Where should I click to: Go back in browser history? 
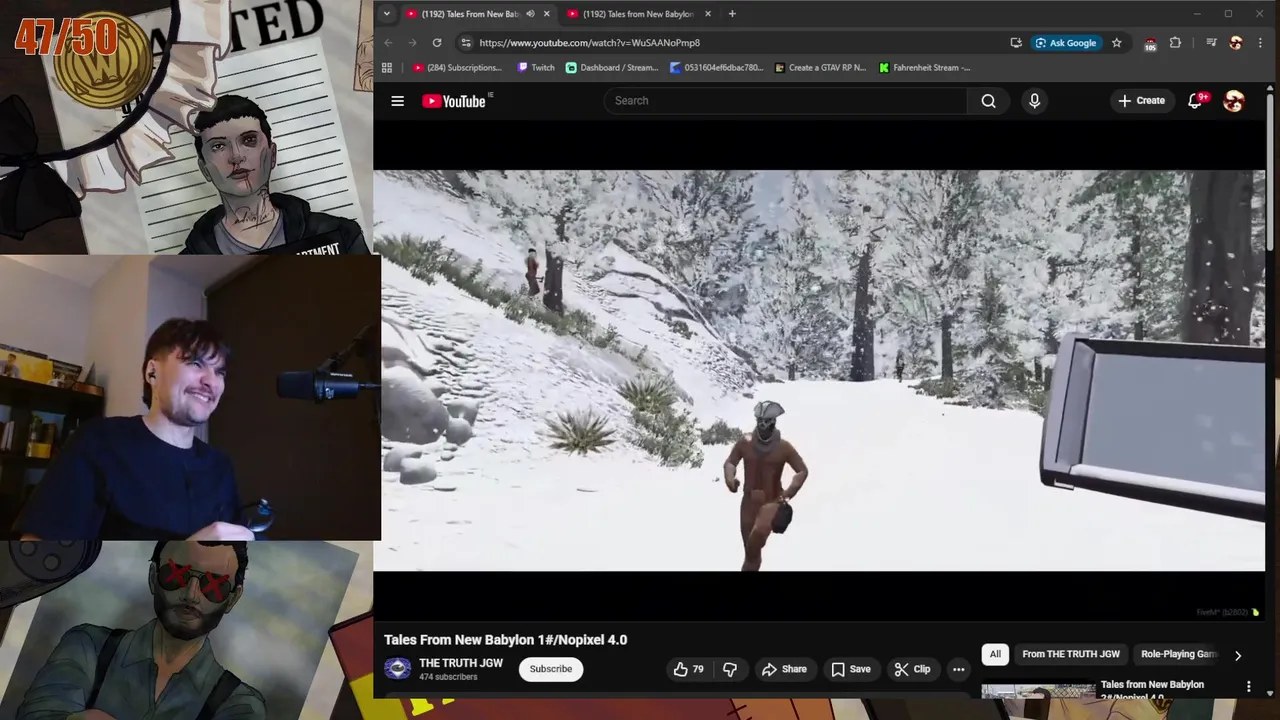coord(388,43)
